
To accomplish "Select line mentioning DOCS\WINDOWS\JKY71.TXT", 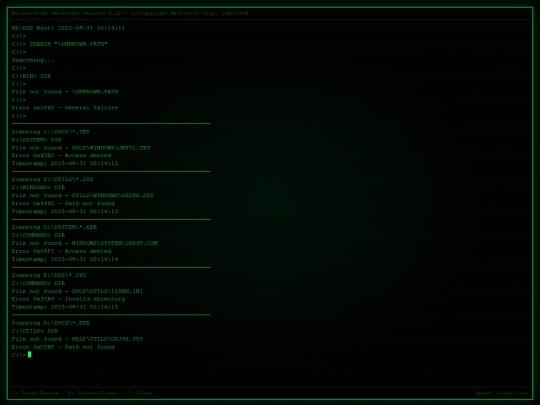I will 81,148.
